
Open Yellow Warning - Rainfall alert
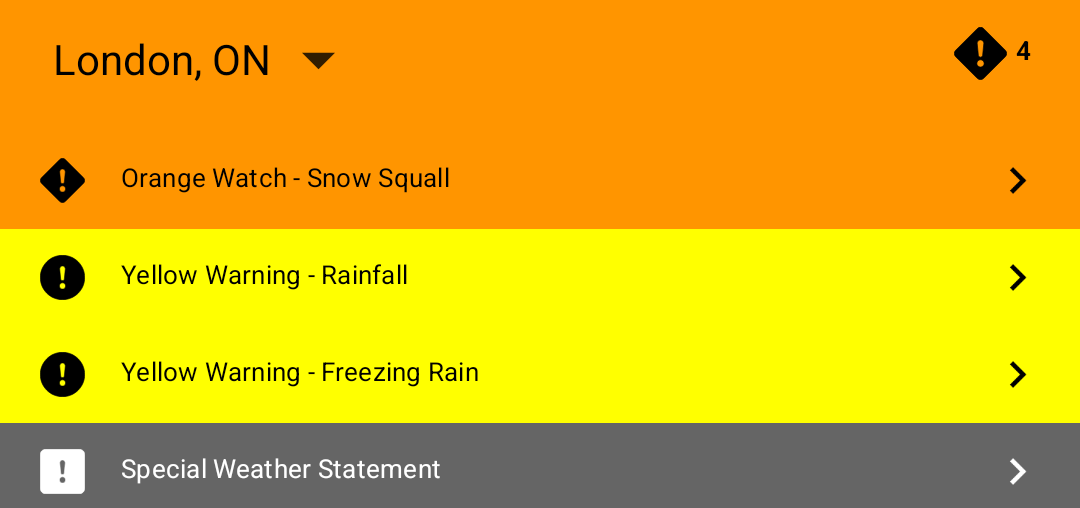(x=264, y=276)
